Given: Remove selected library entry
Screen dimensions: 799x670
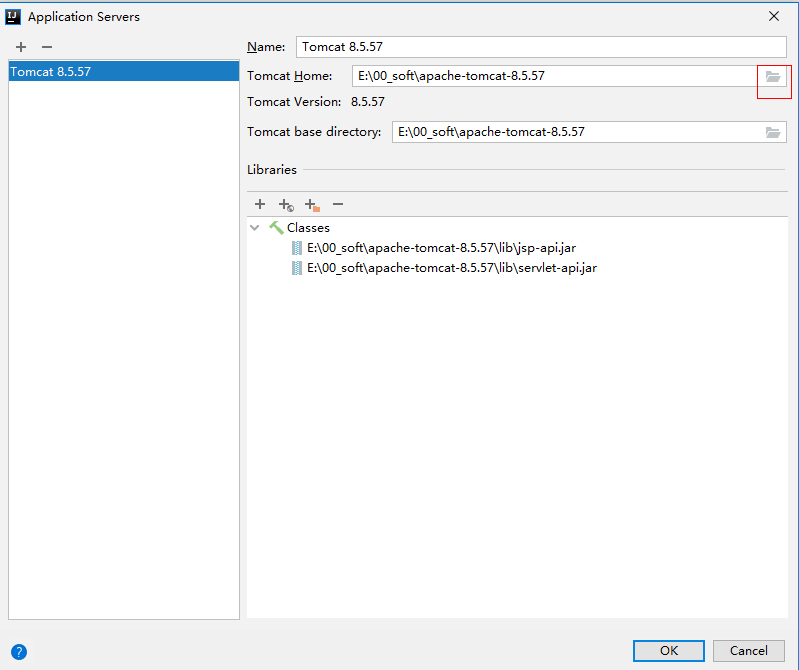Looking at the screenshot, I should [338, 204].
